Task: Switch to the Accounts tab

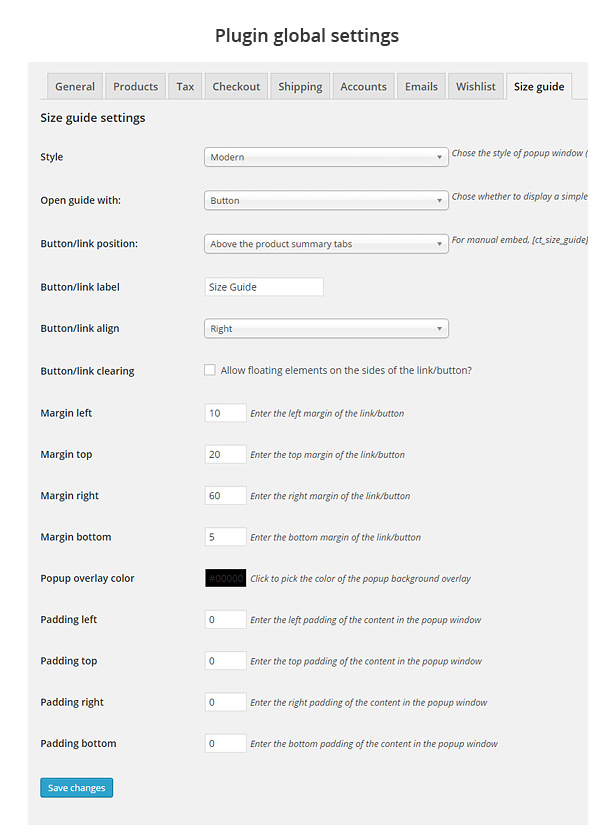Action: (363, 87)
